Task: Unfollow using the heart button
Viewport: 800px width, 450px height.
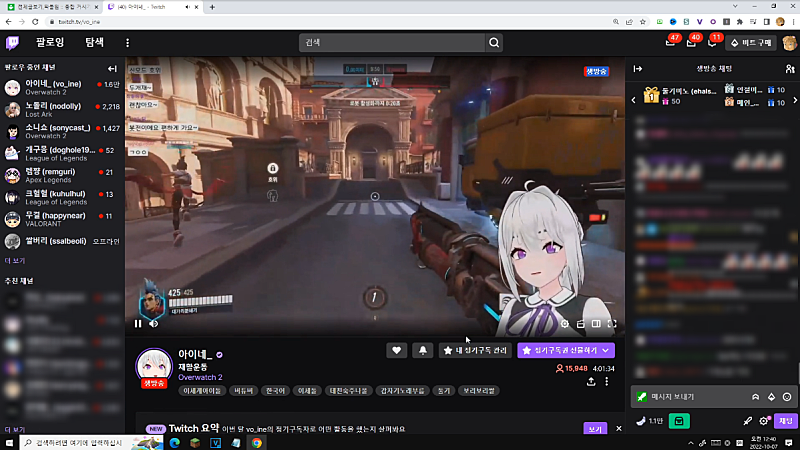Action: [x=396, y=350]
